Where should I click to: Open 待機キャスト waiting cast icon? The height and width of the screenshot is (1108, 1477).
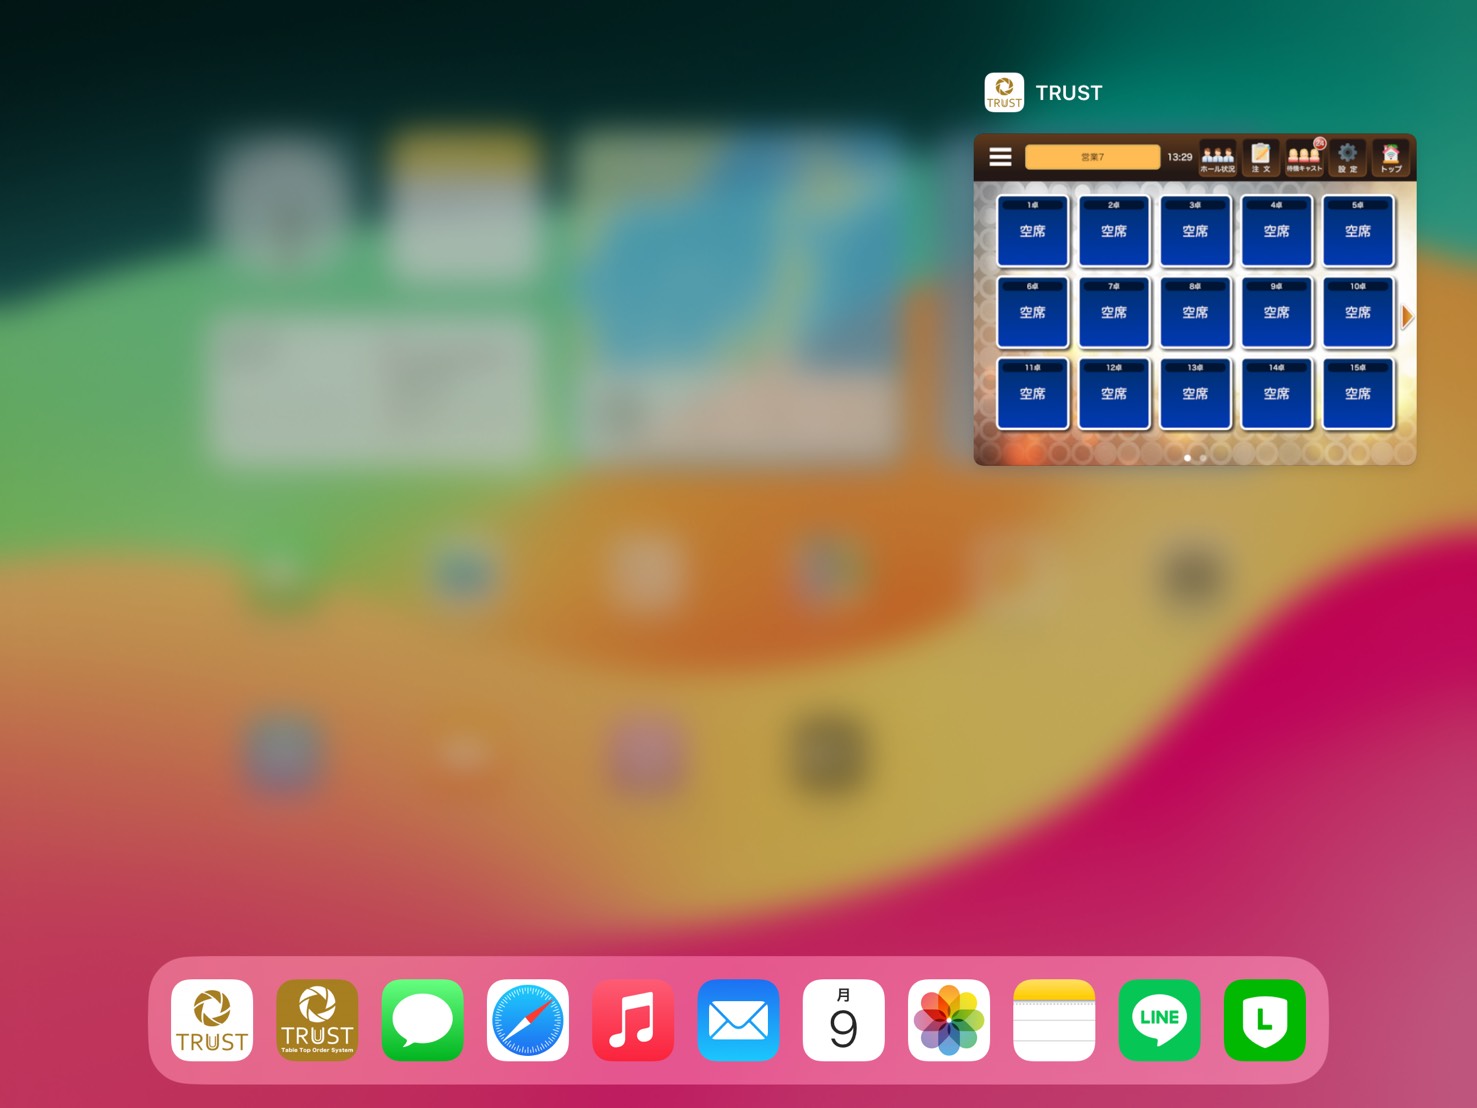coord(1303,157)
